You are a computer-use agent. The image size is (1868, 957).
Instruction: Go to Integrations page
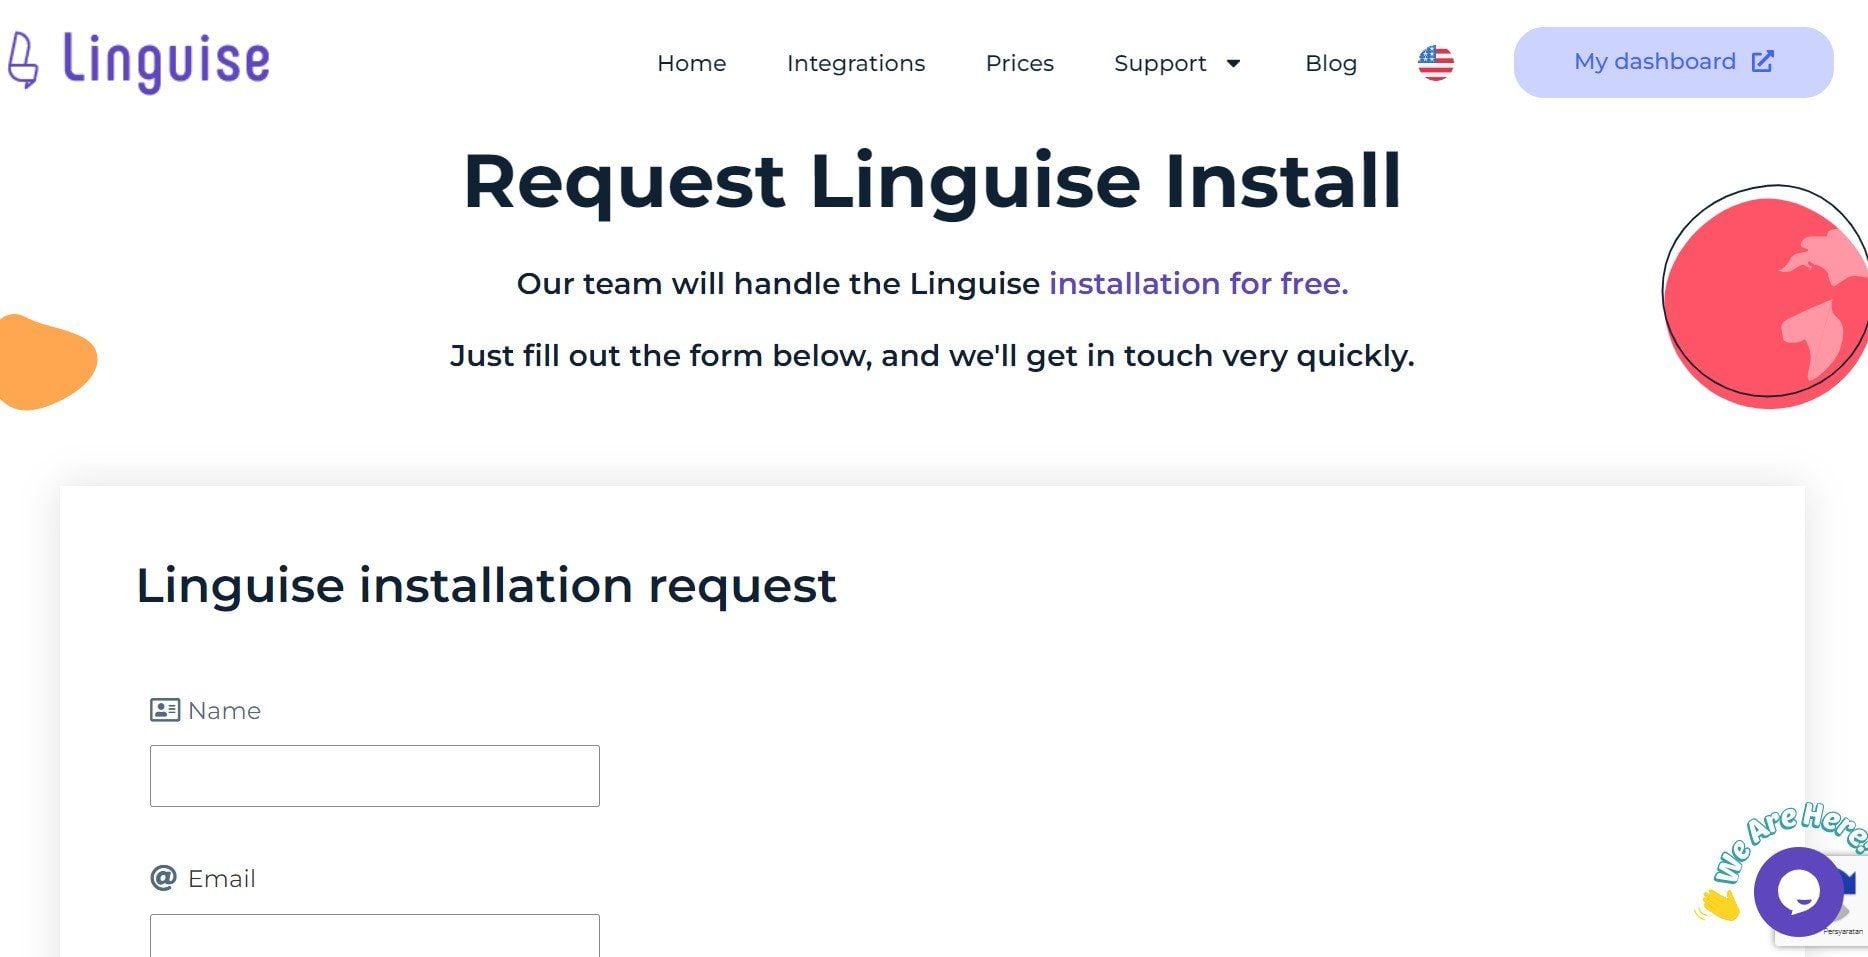click(x=856, y=63)
